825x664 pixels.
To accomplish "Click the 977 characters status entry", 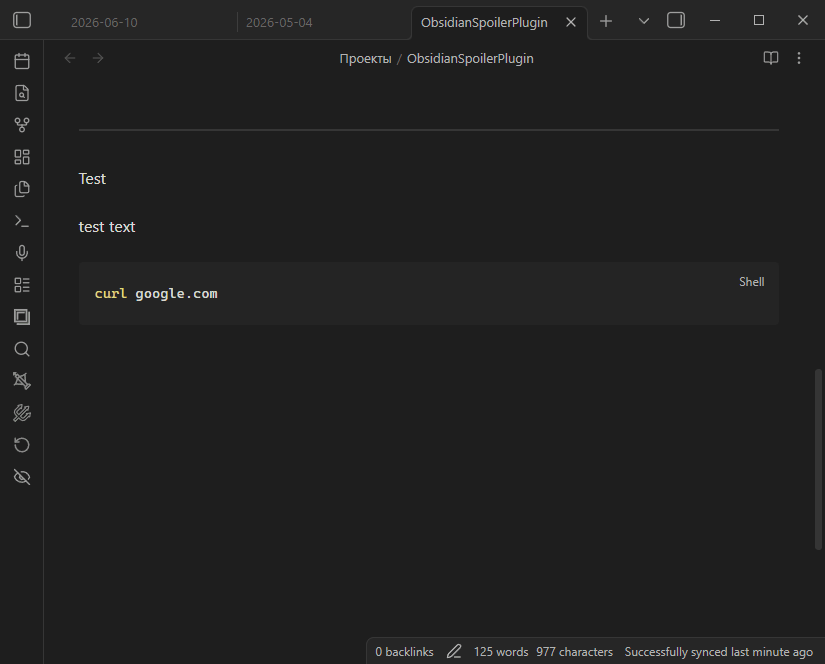I will click(575, 652).
